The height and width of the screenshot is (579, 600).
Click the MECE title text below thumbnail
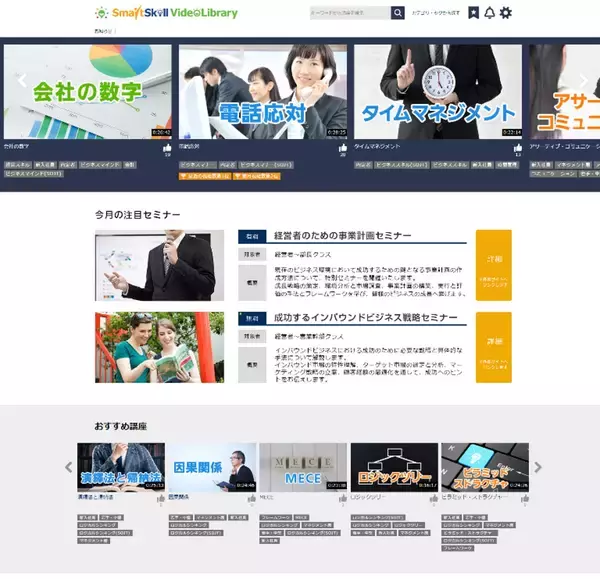coord(266,497)
